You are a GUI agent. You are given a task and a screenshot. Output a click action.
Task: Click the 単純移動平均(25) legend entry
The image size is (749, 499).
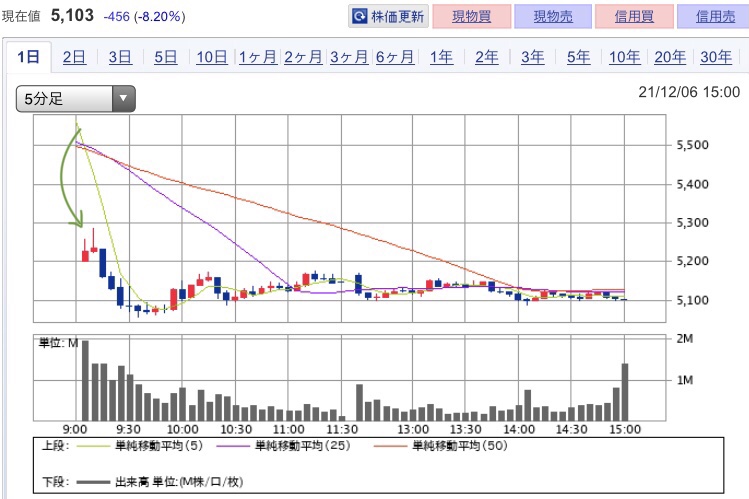pos(284,446)
